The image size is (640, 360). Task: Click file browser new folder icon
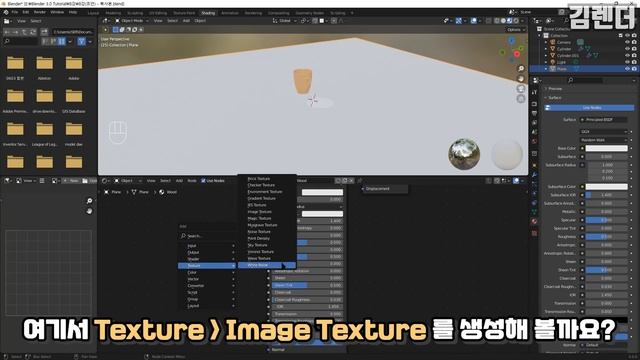(44, 32)
